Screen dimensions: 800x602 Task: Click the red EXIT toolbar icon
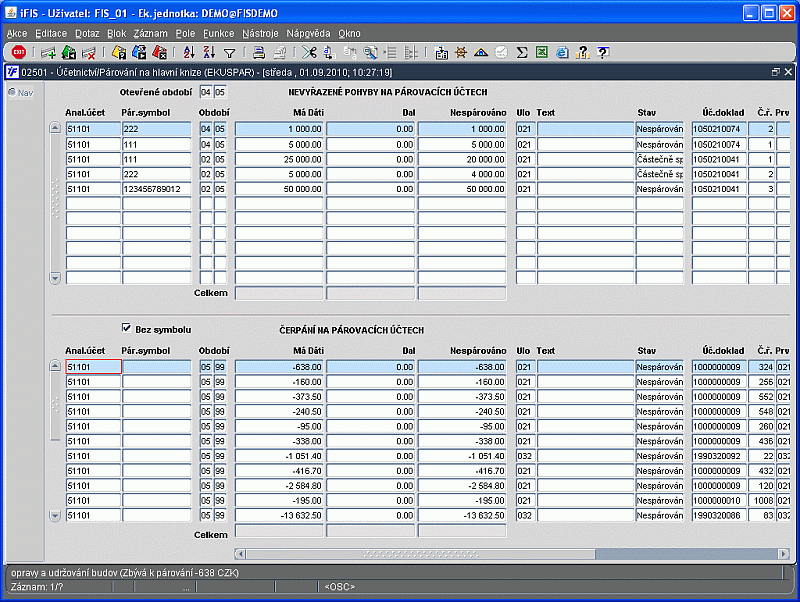point(19,53)
